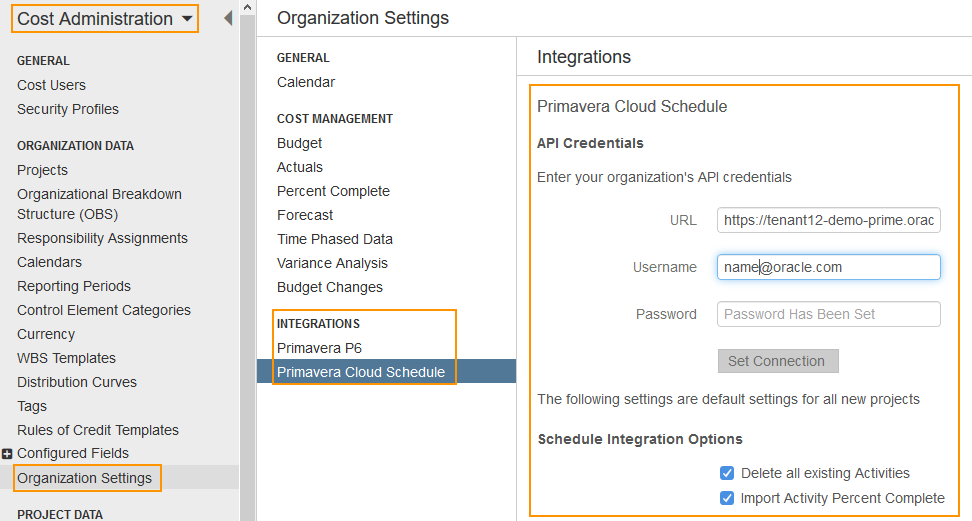The height and width of the screenshot is (521, 972).
Task: Click the sidebar scroll up arrow
Action: coord(247,7)
